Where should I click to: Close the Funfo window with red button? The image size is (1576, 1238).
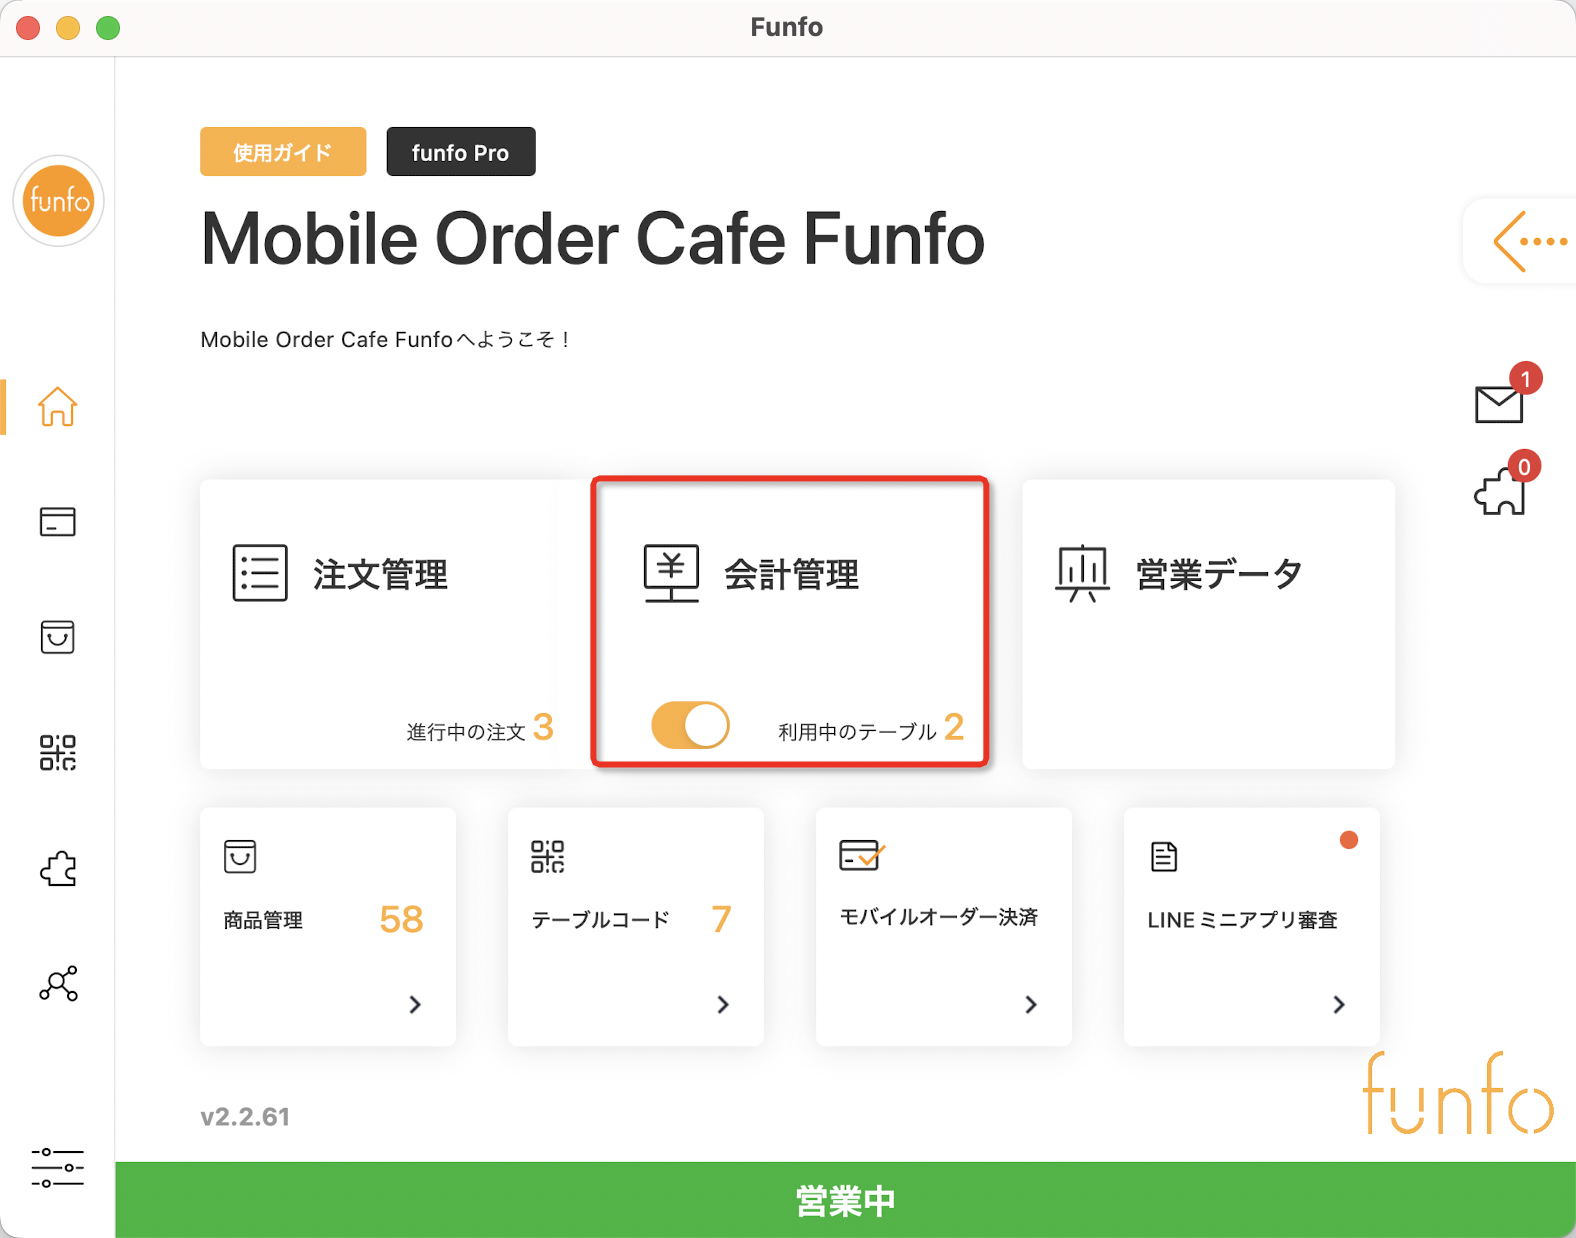click(x=28, y=28)
